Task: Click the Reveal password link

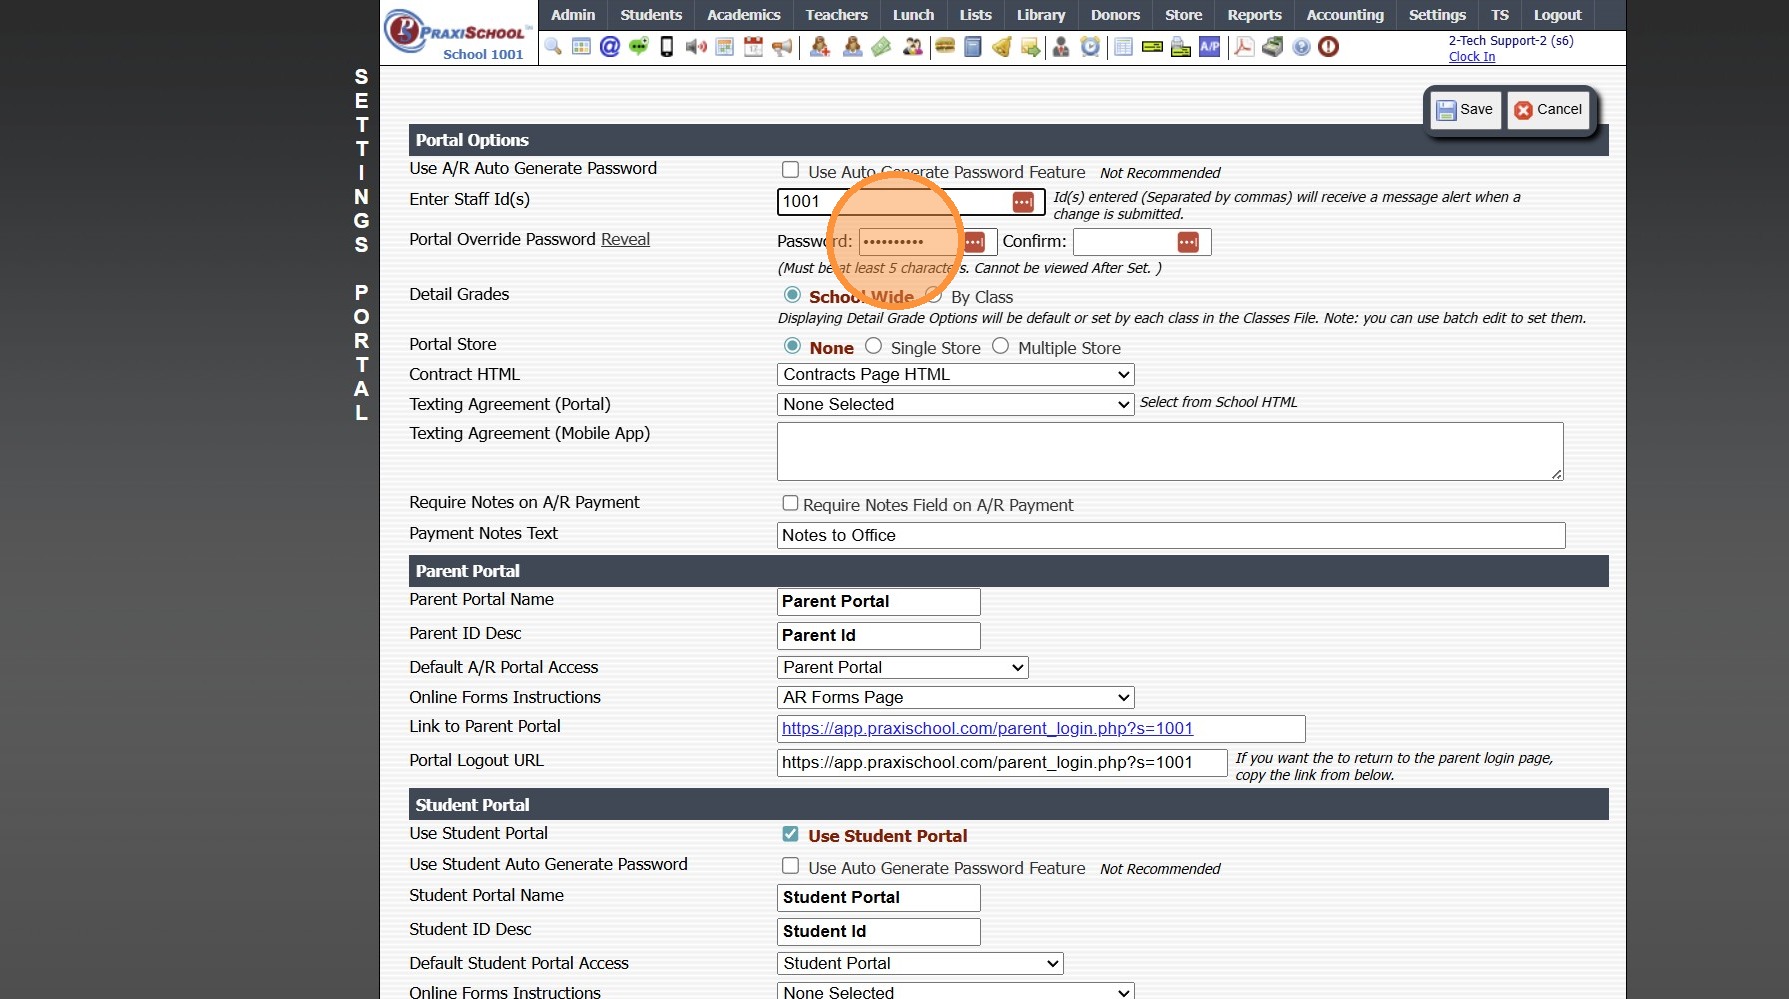Action: point(625,239)
